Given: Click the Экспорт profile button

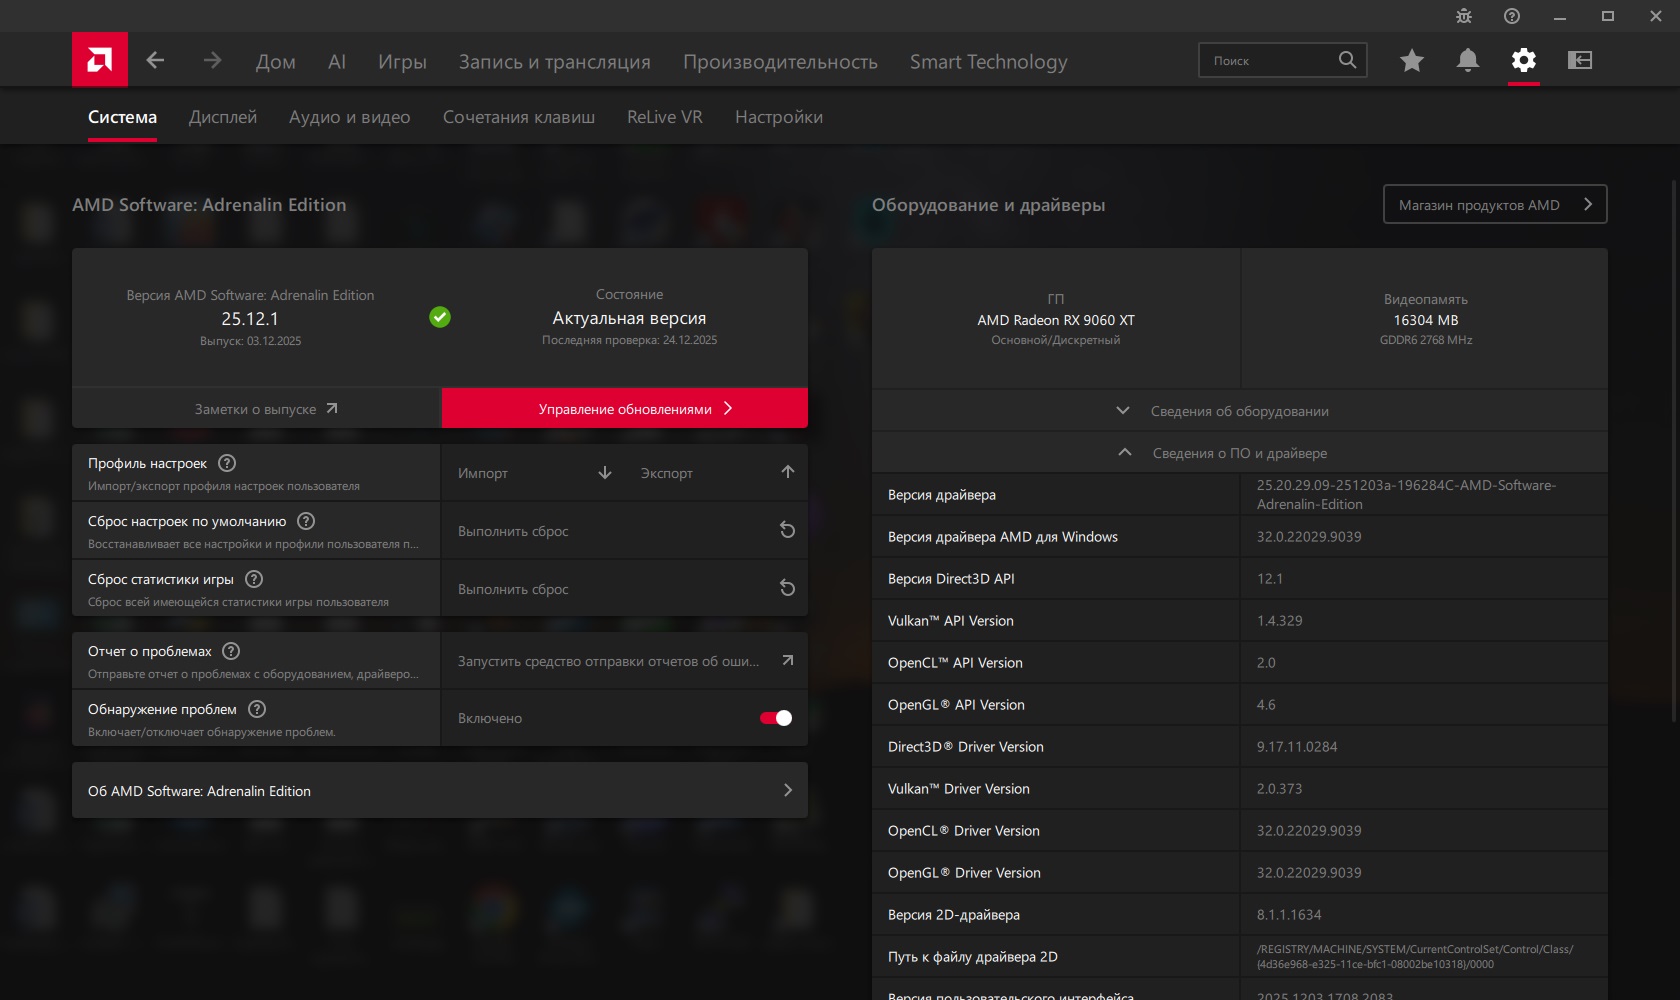Looking at the screenshot, I should tap(717, 472).
